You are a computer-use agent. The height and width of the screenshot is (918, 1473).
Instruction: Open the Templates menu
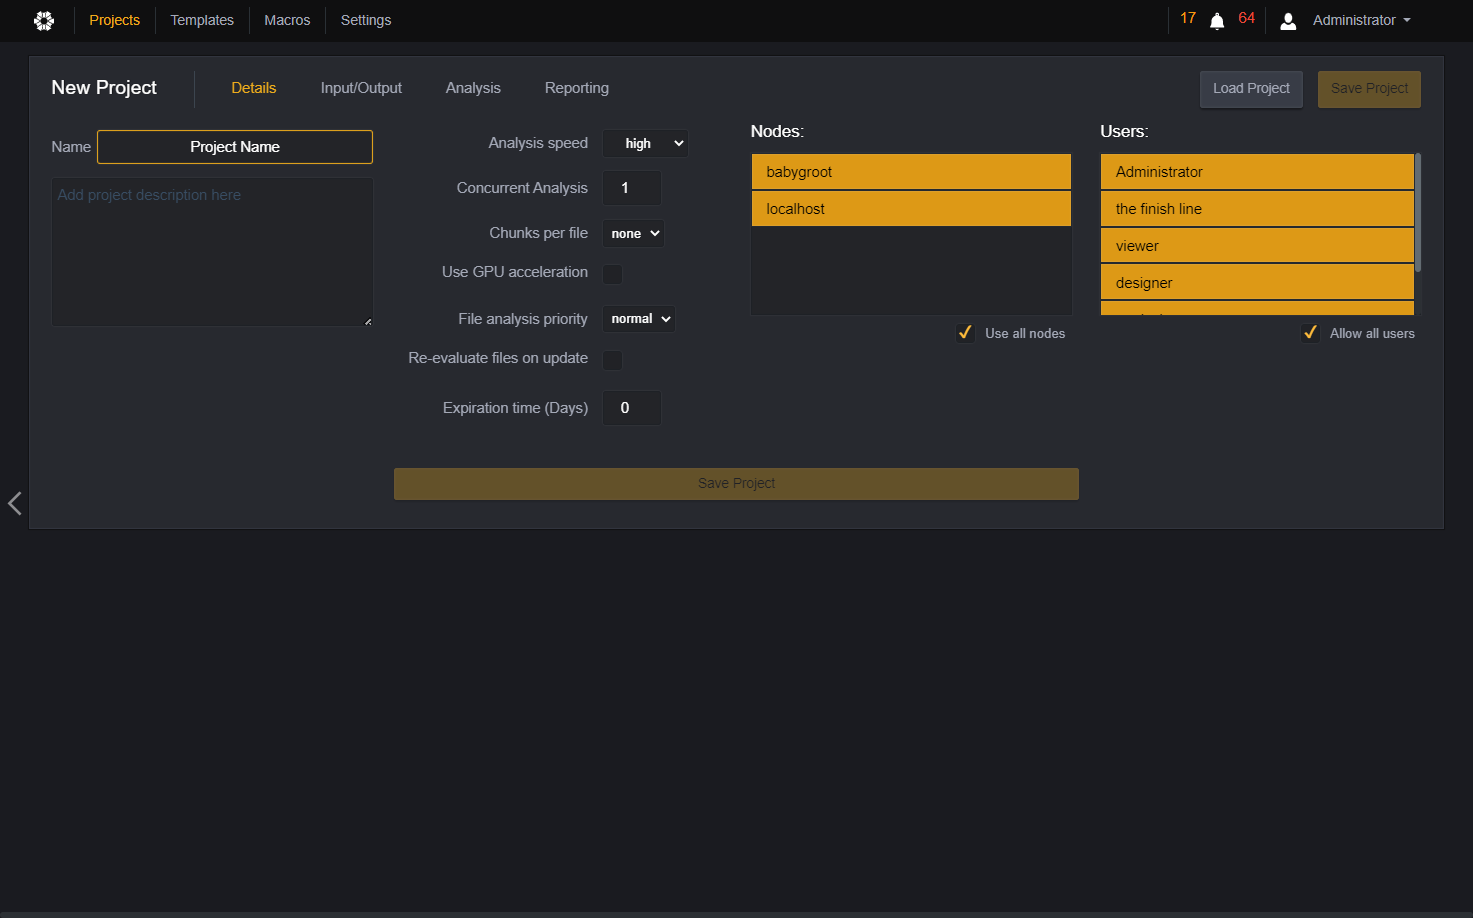(x=202, y=20)
